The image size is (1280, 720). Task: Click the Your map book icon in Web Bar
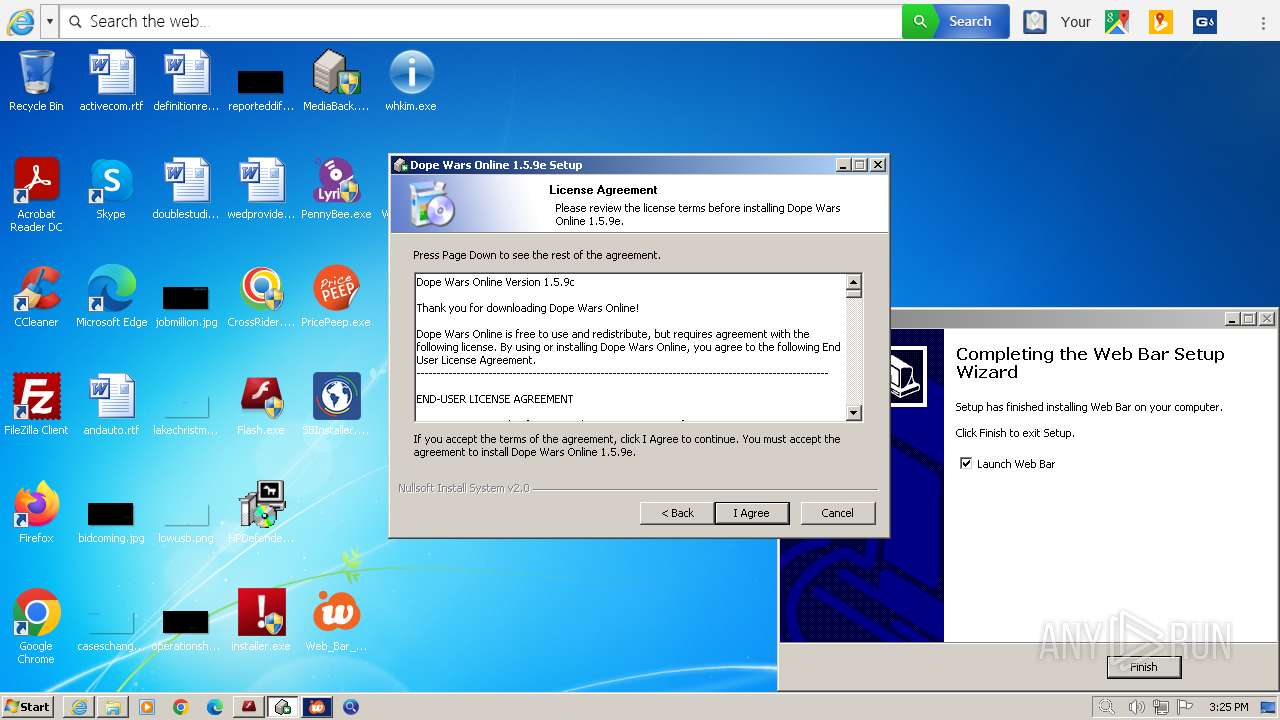pos(1035,21)
